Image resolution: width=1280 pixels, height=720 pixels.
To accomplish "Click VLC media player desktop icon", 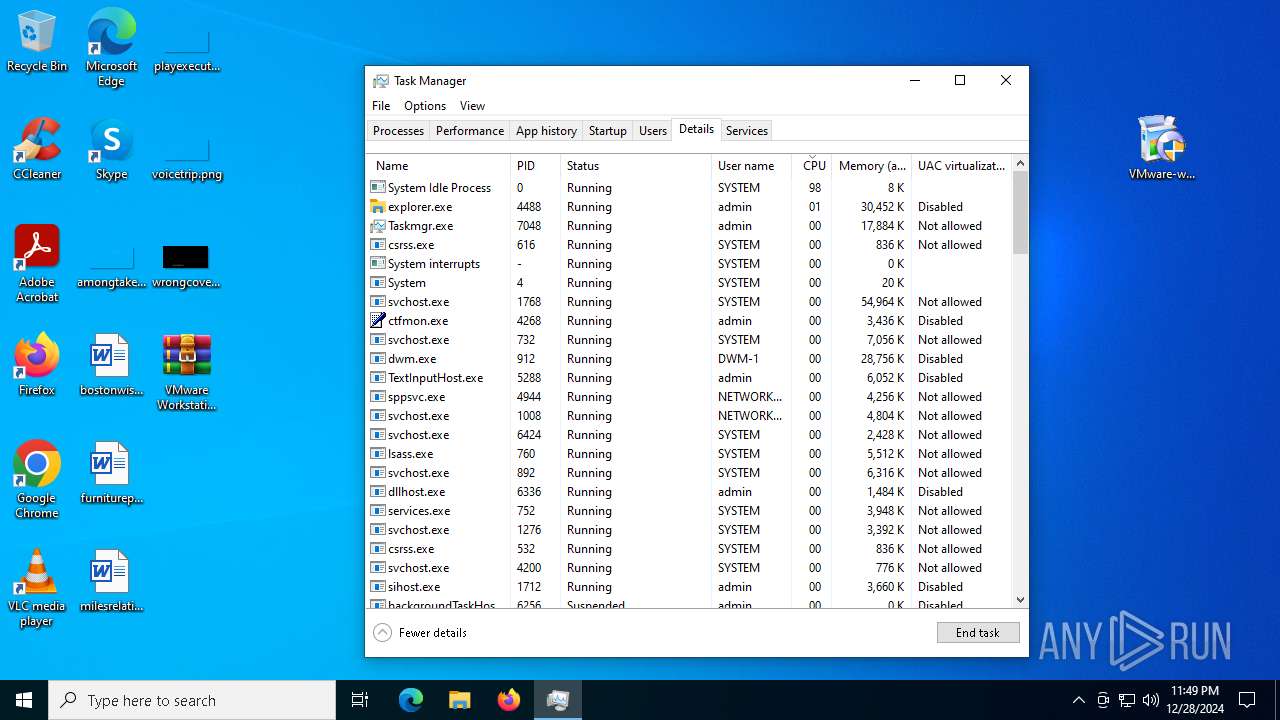I will pos(37,587).
